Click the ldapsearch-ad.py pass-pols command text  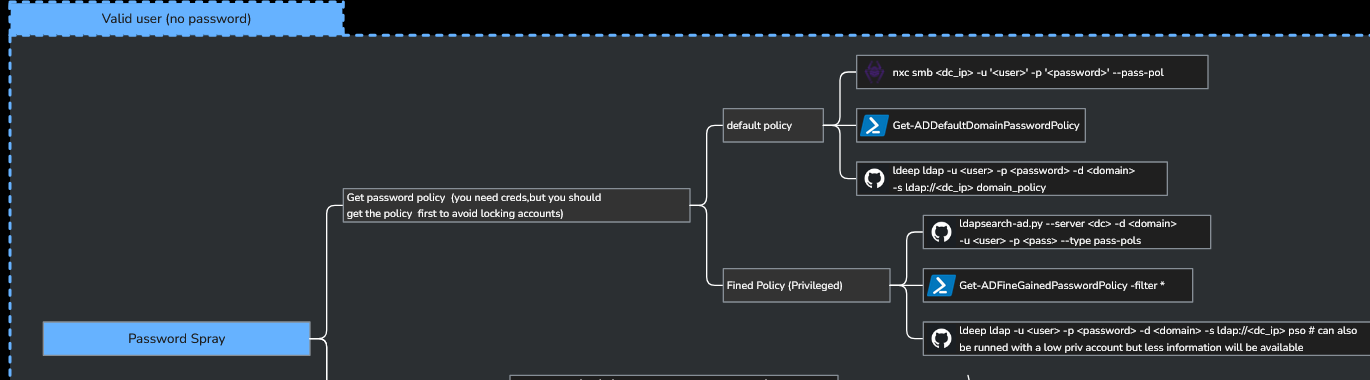tap(1068, 232)
